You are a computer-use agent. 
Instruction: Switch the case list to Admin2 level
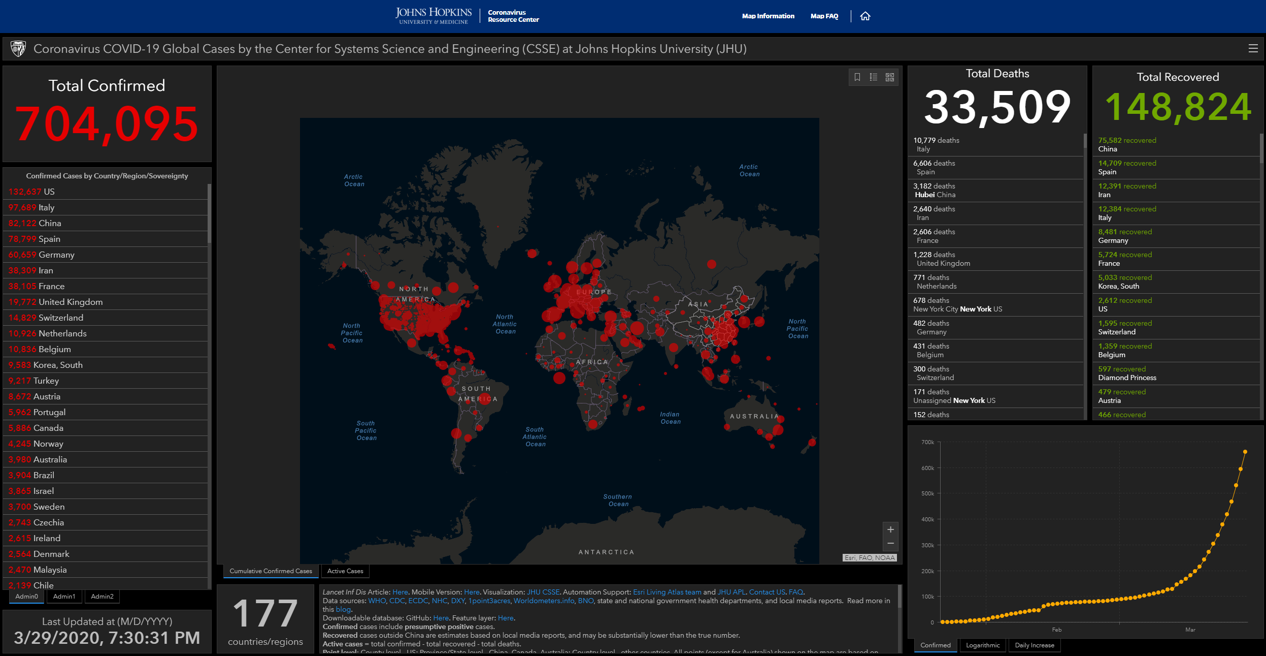[x=102, y=596]
